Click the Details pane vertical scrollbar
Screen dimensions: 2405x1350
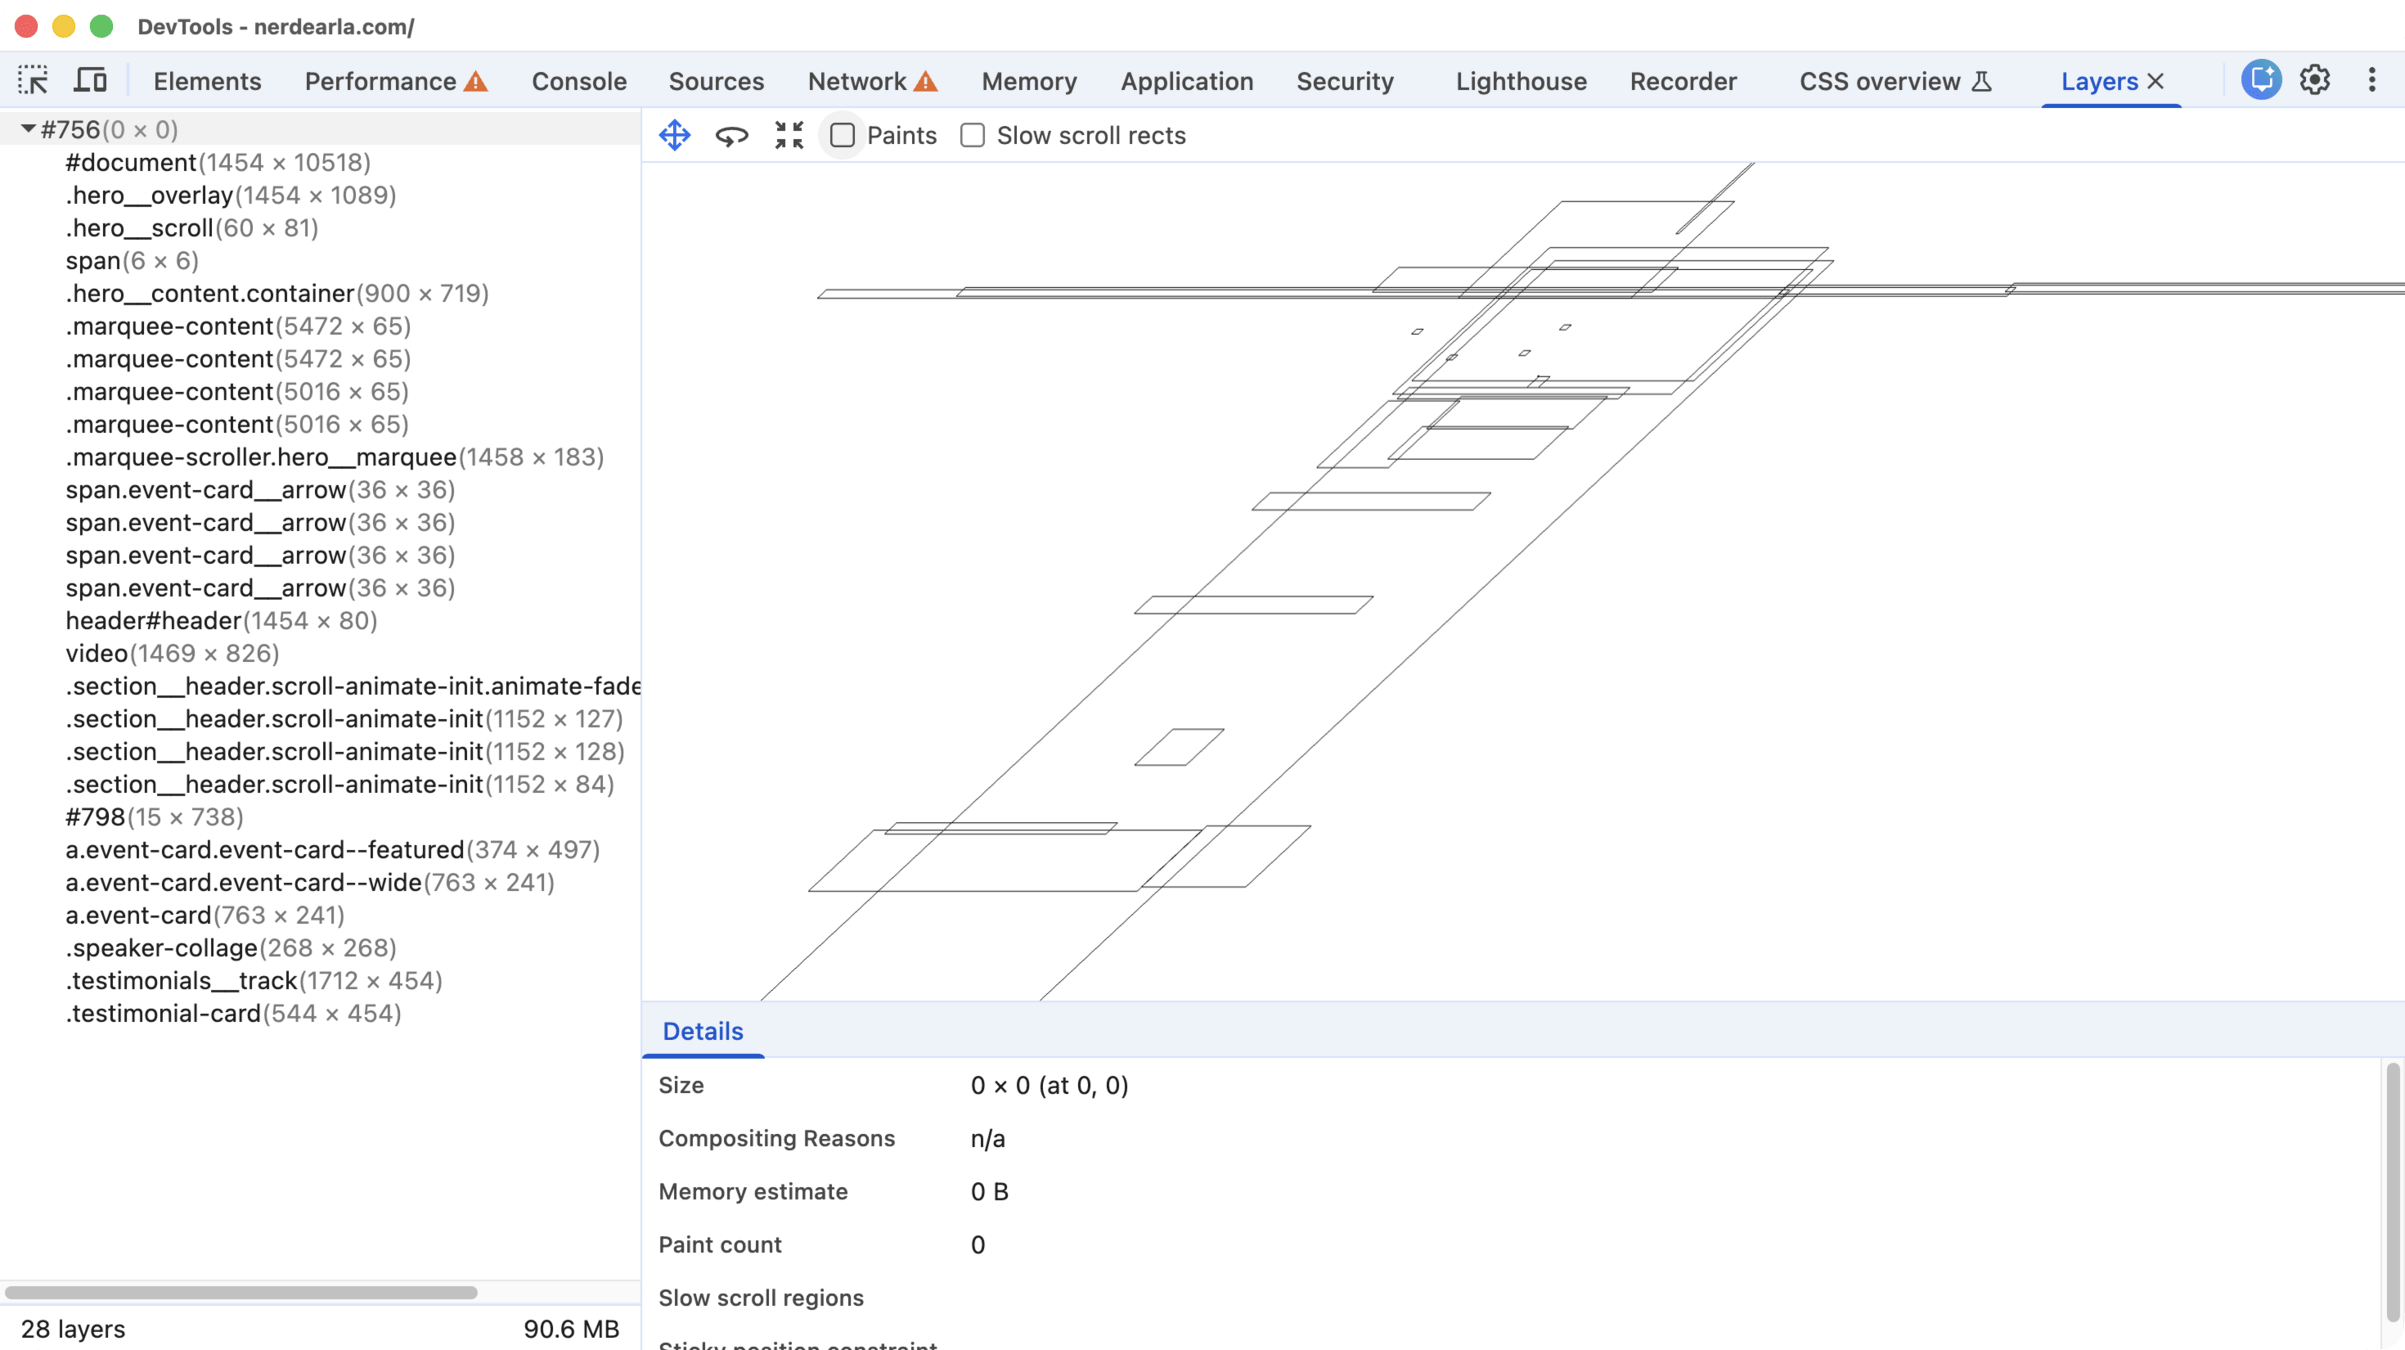pos(2392,1190)
